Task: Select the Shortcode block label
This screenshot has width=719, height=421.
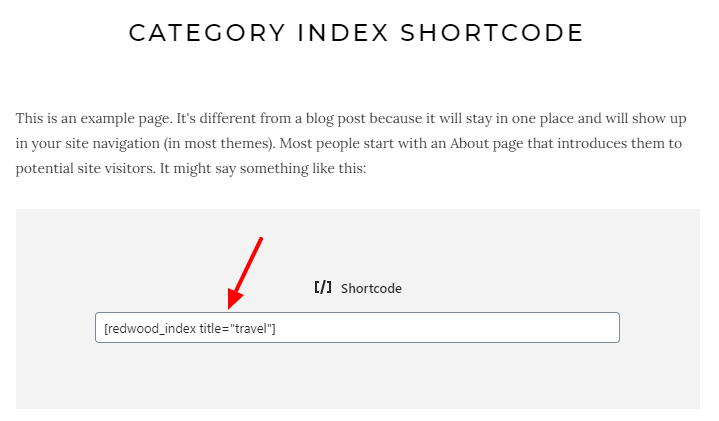Action: (371, 288)
